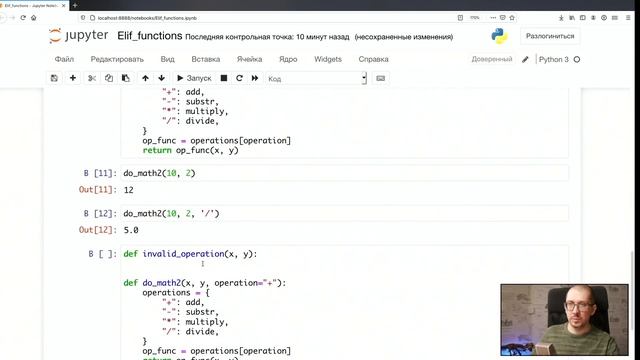640x360 pixels.
Task: Click the Out[12] output prompt
Action: point(98,230)
